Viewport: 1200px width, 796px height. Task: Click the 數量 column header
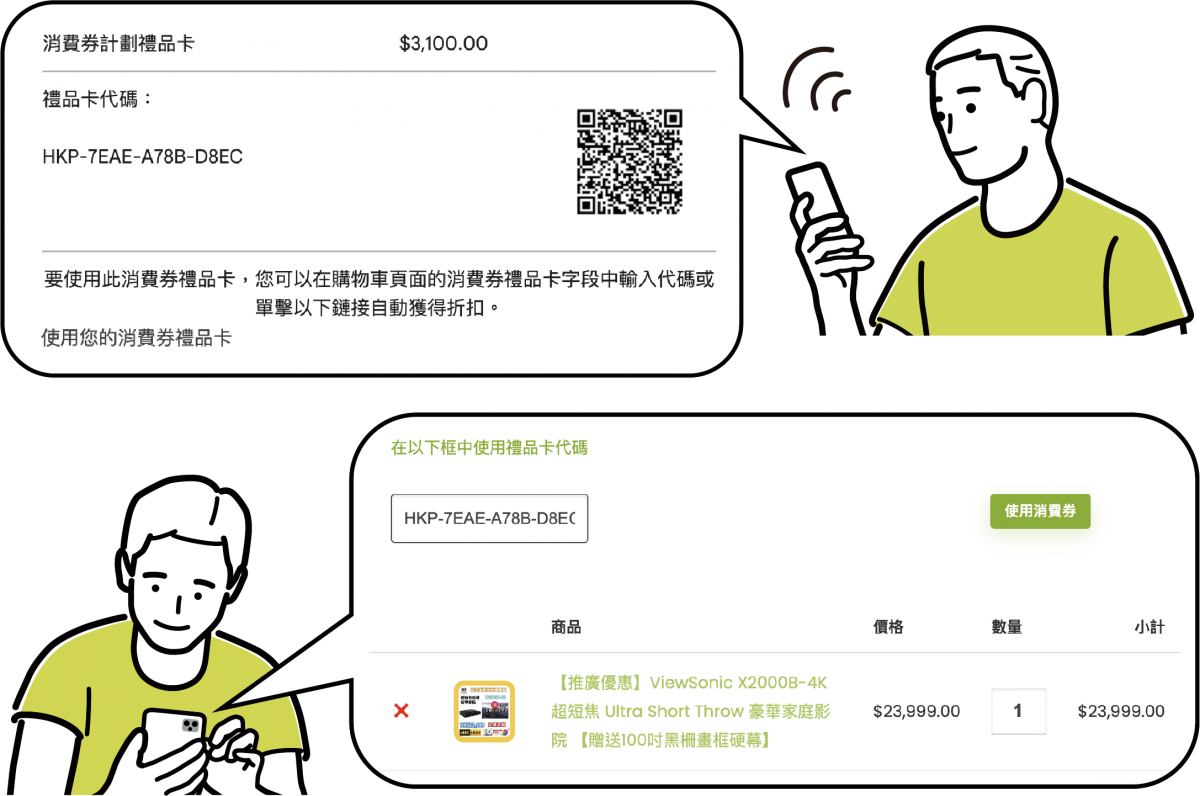click(x=1007, y=627)
